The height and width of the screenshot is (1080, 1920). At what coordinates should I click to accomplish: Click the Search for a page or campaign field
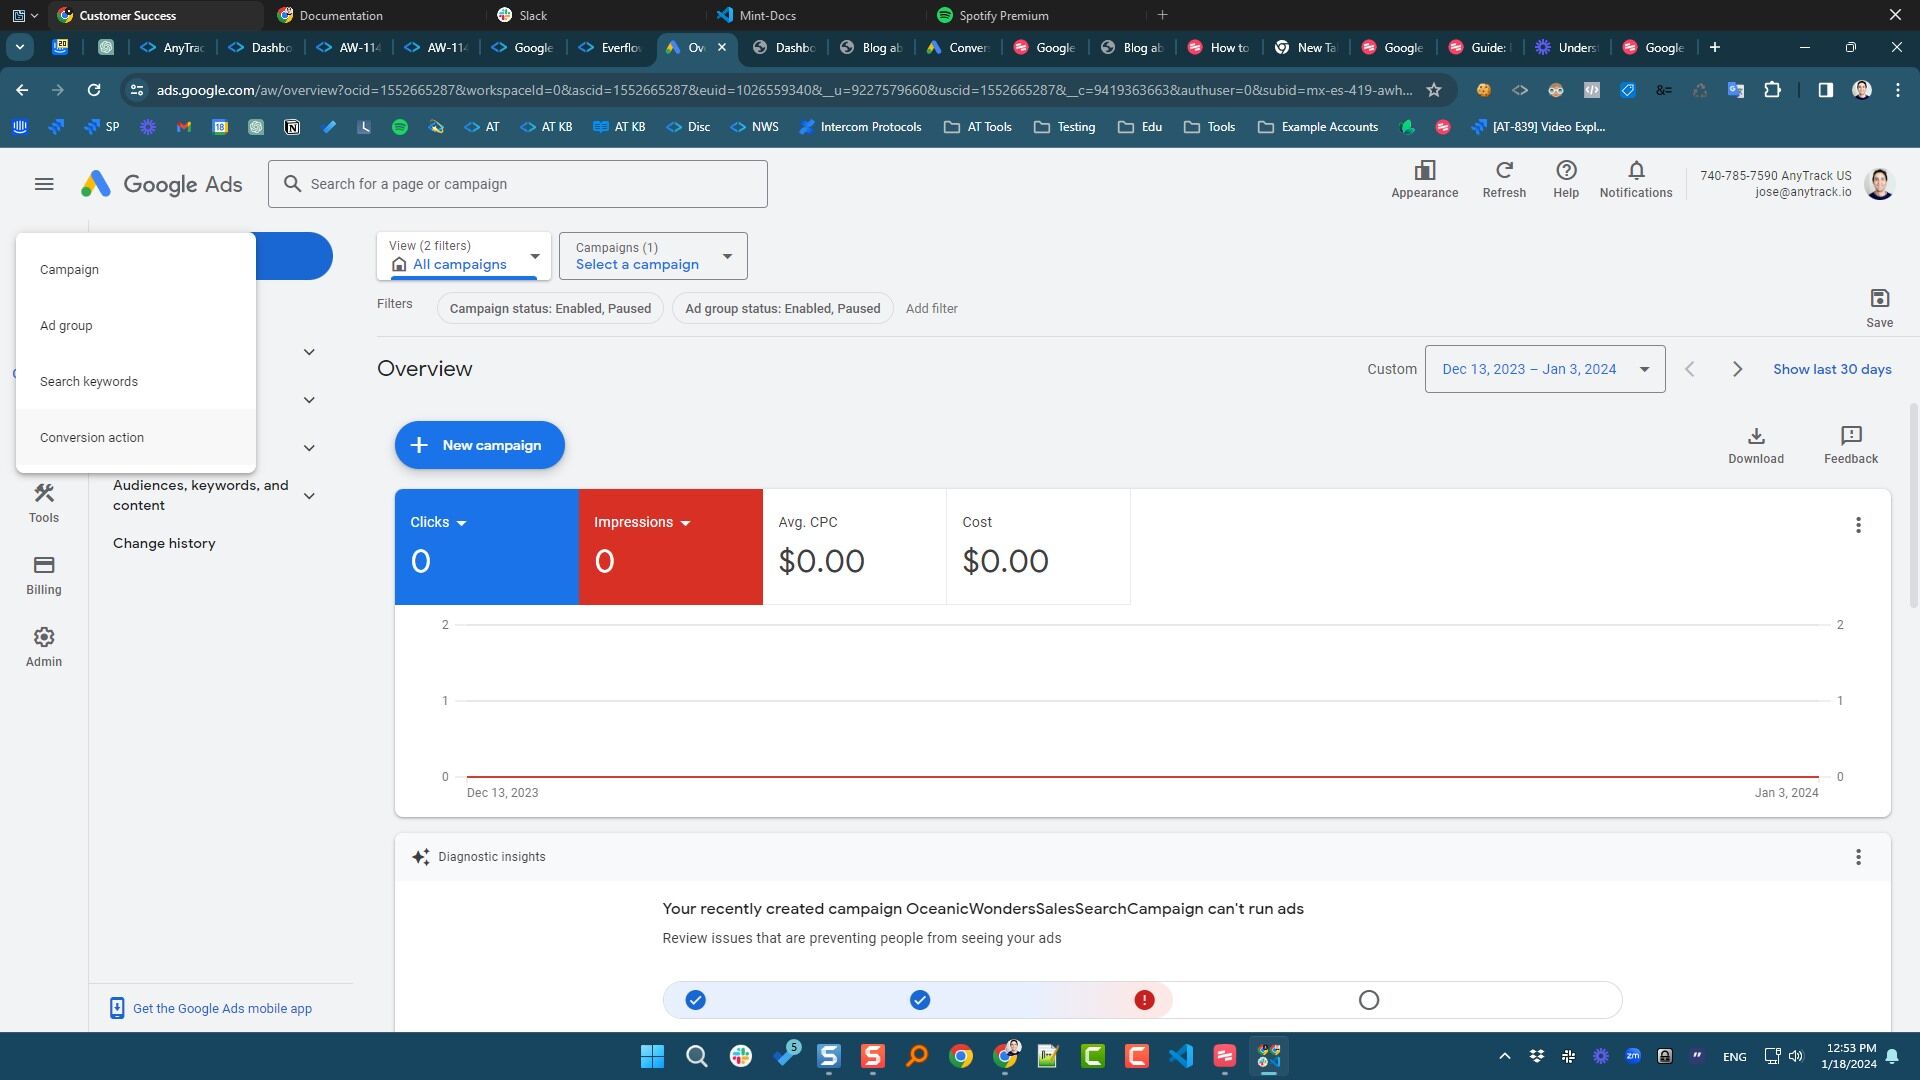point(518,183)
